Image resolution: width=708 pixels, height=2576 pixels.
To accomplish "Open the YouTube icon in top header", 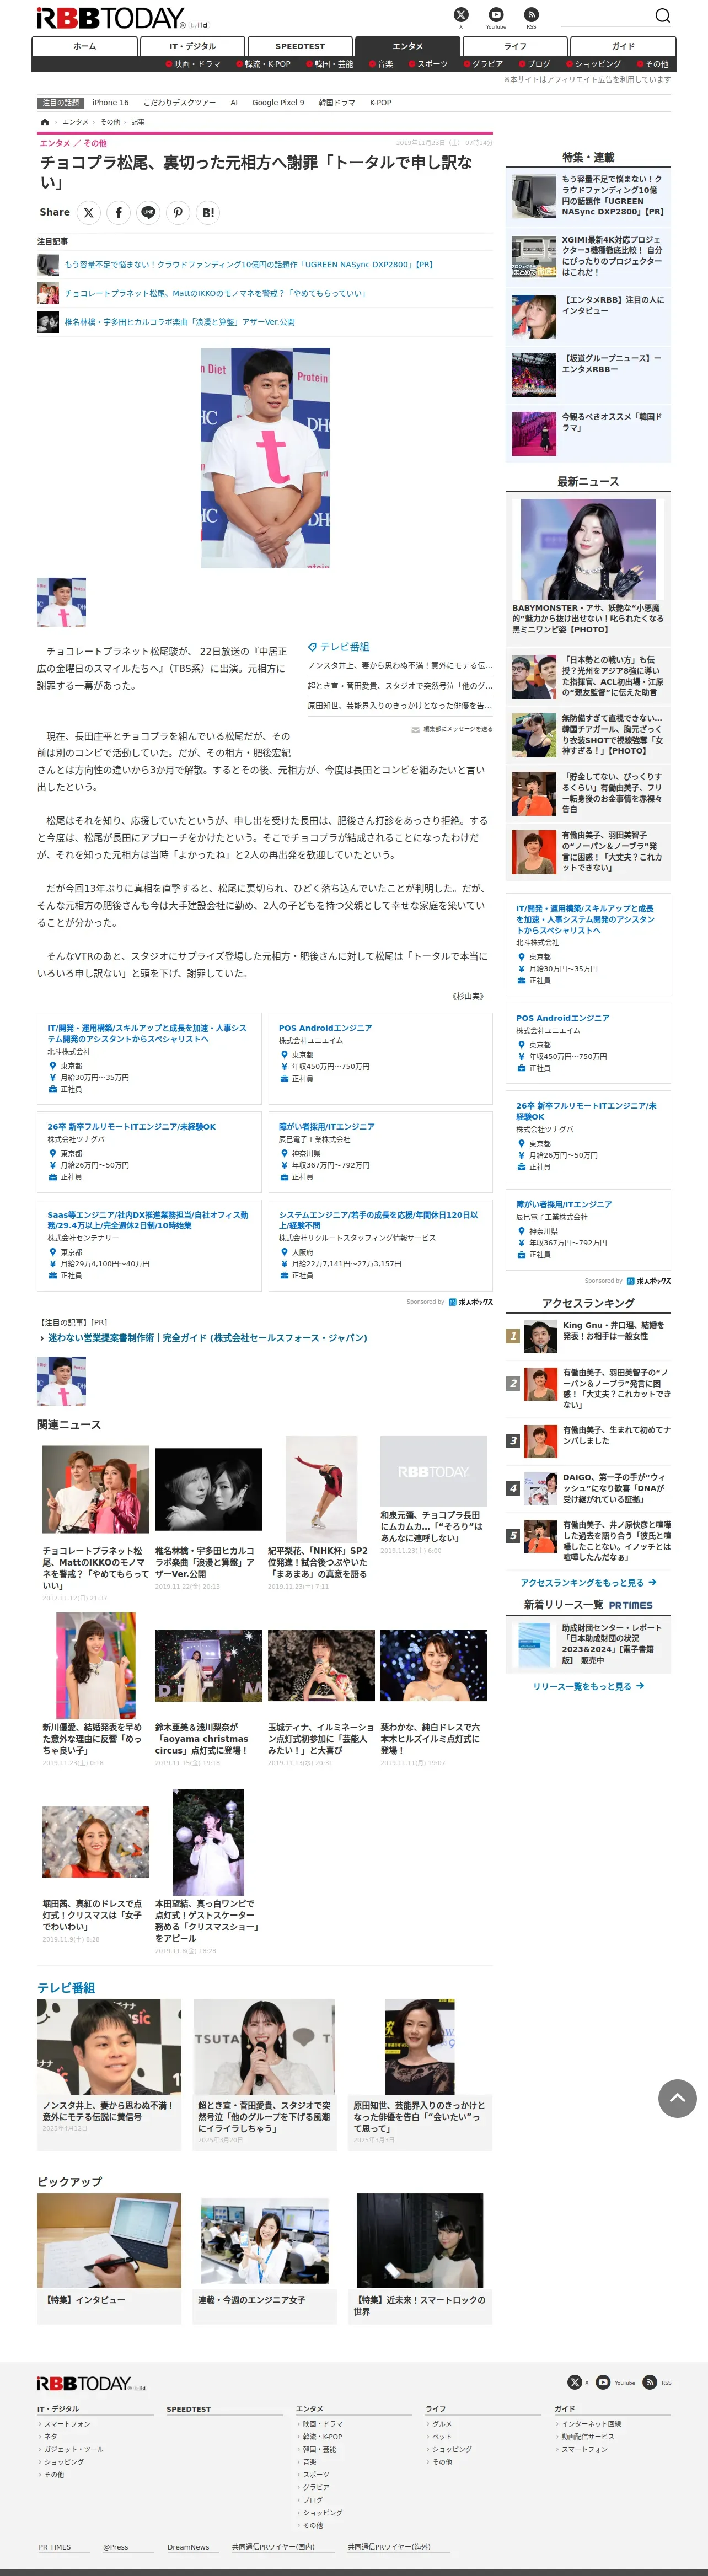I will tap(496, 14).
